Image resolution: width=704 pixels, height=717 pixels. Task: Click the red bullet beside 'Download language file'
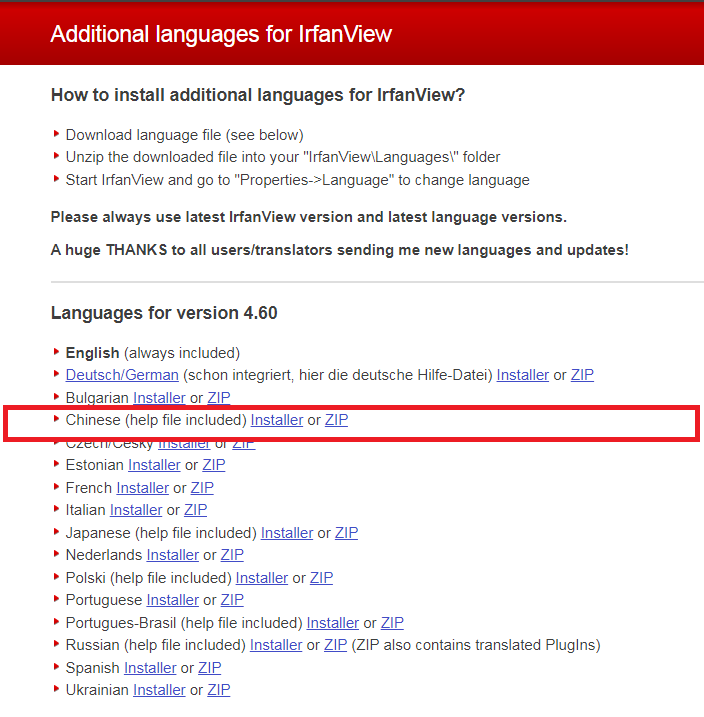tap(56, 134)
